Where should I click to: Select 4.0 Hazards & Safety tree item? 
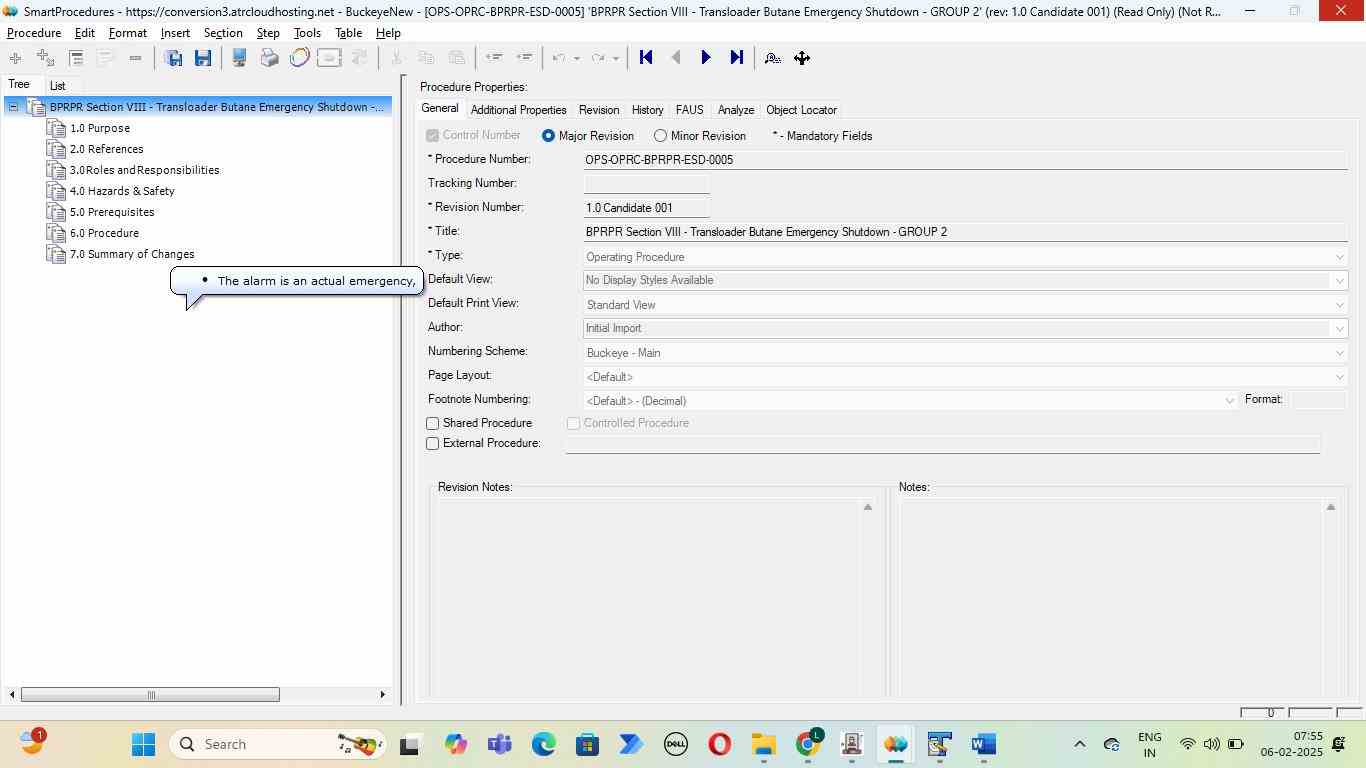point(122,191)
